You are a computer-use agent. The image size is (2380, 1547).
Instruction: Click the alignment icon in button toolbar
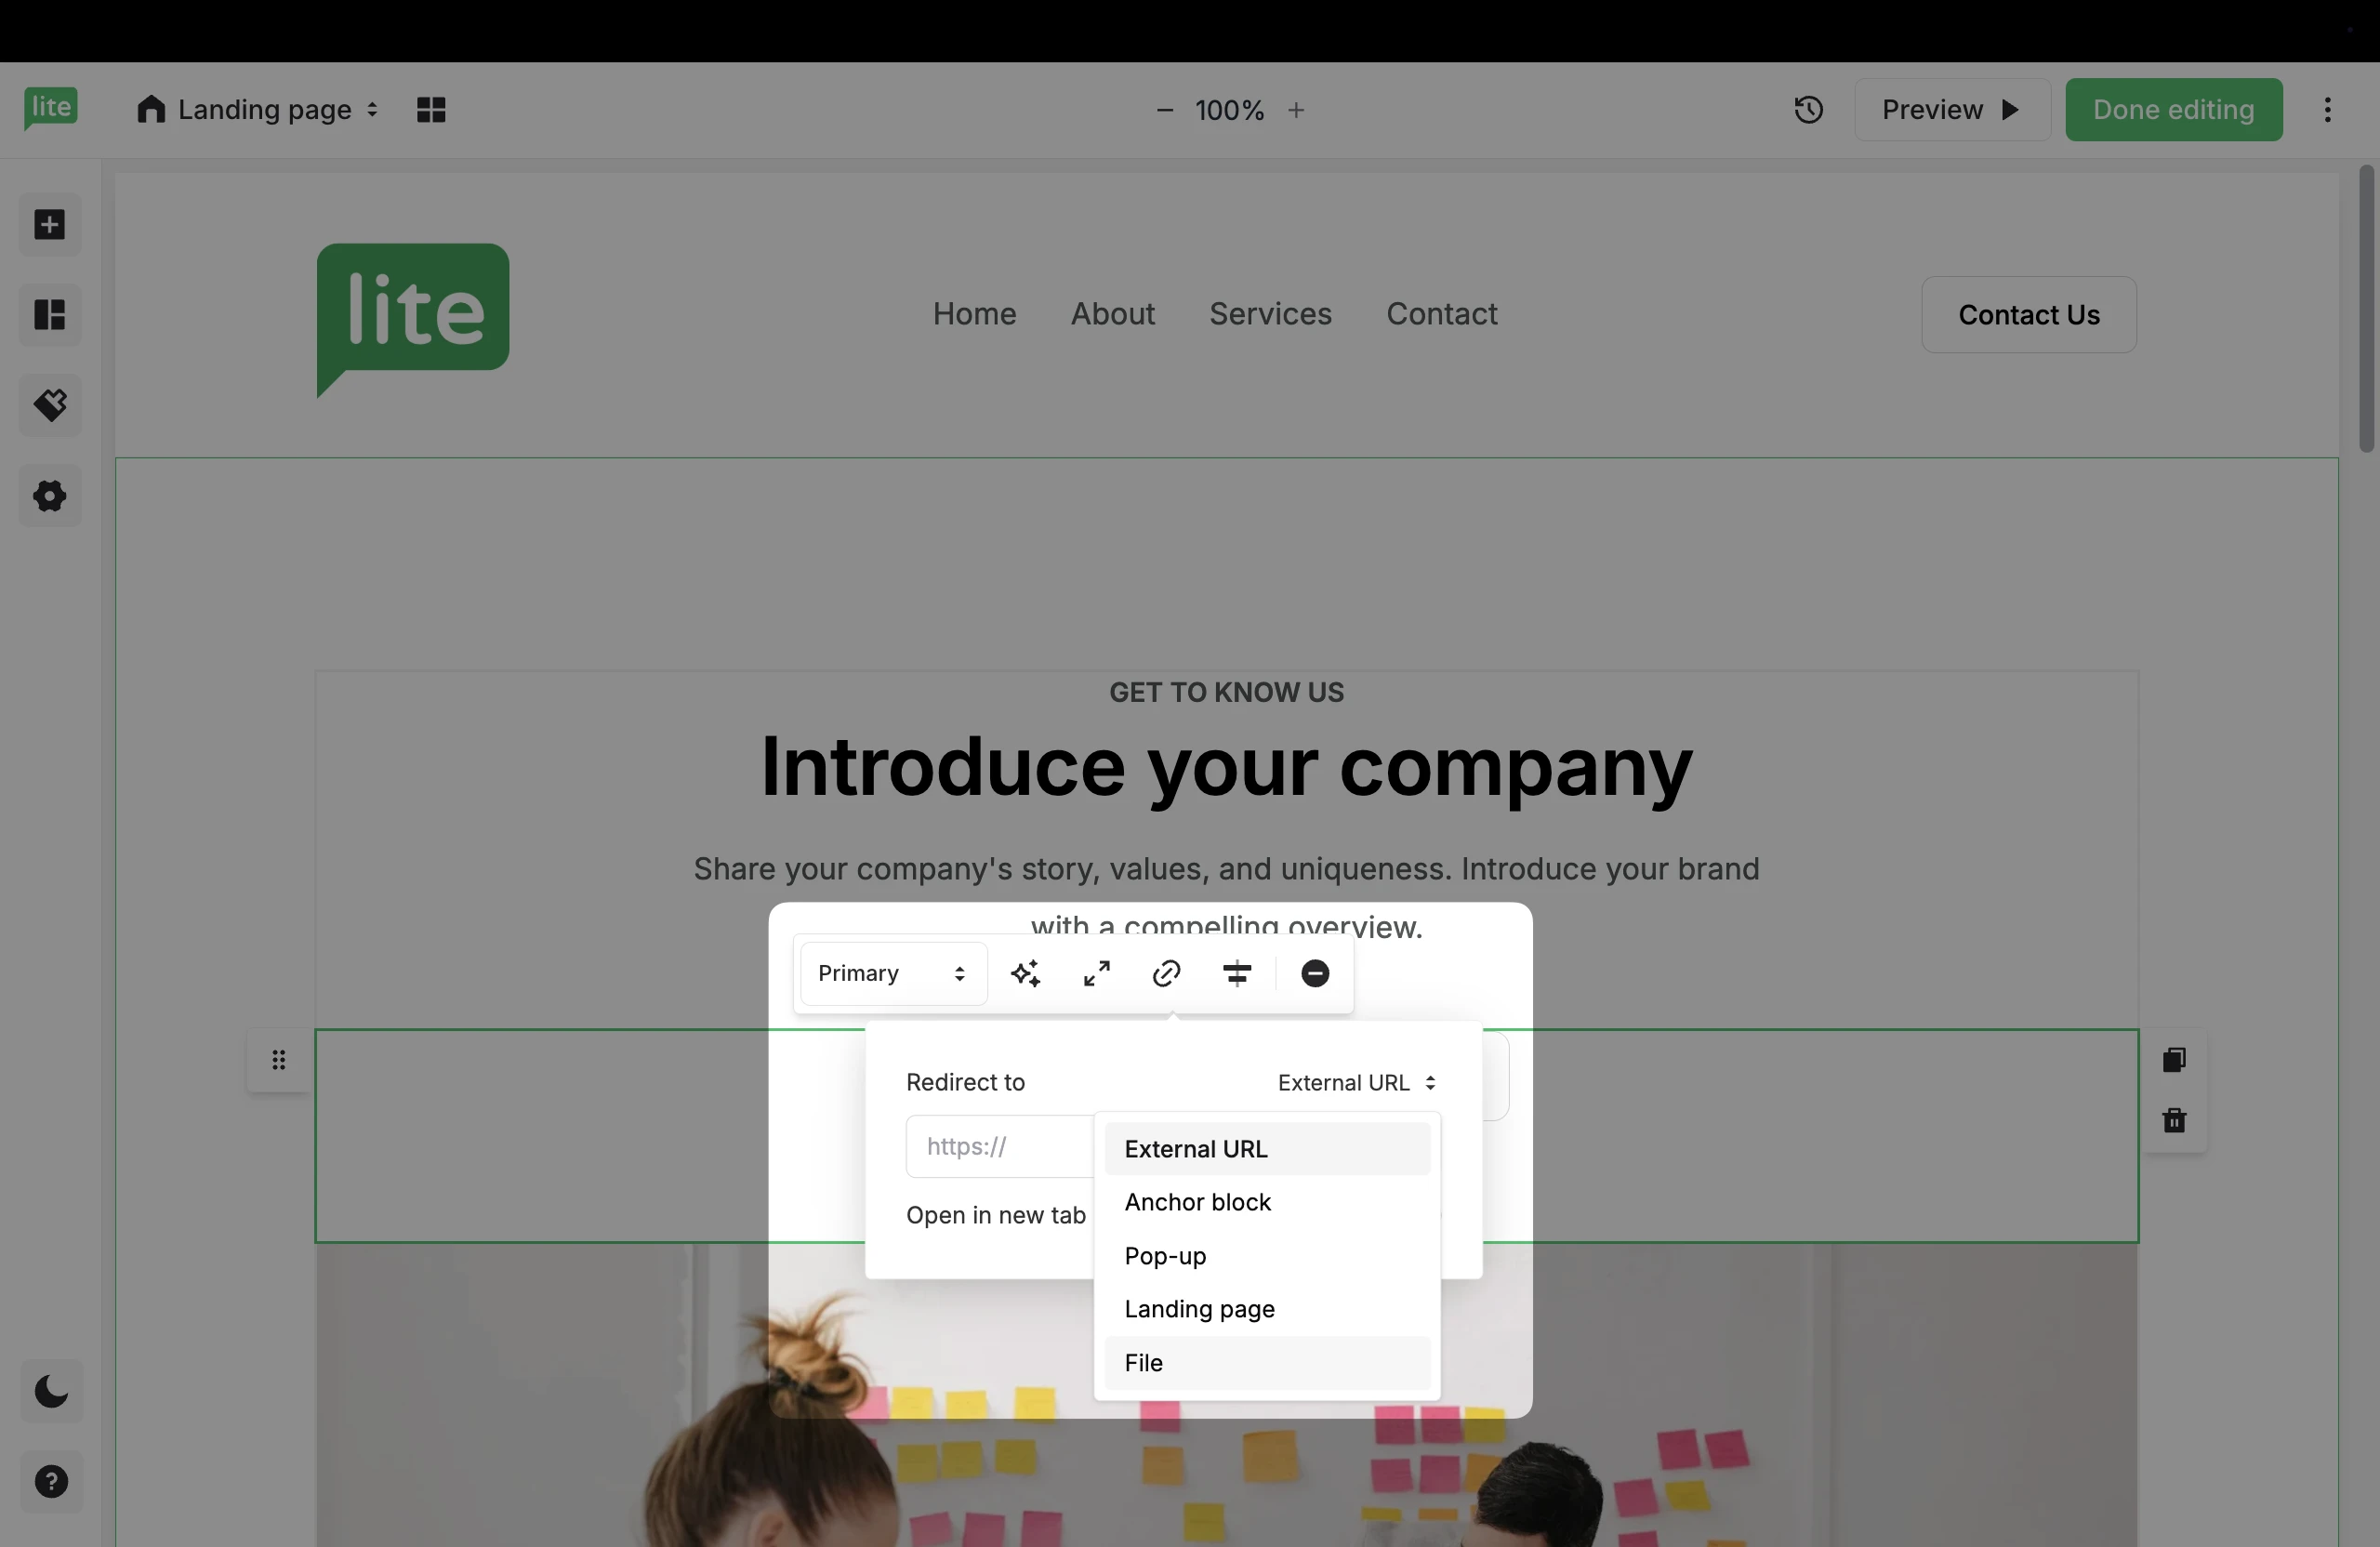click(1237, 973)
